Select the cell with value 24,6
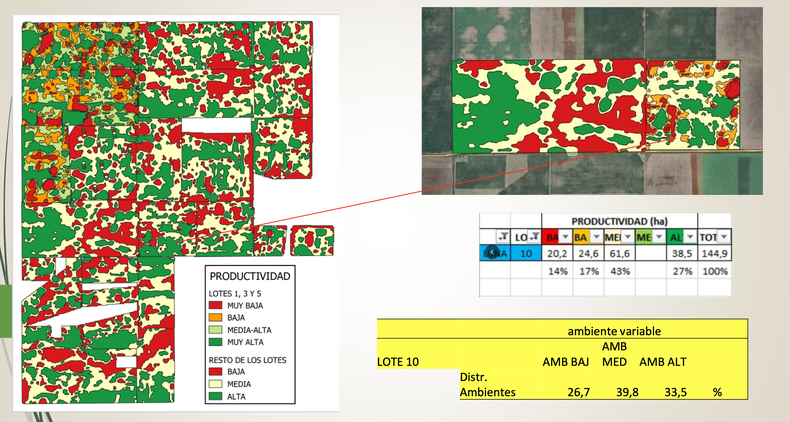 tap(588, 253)
